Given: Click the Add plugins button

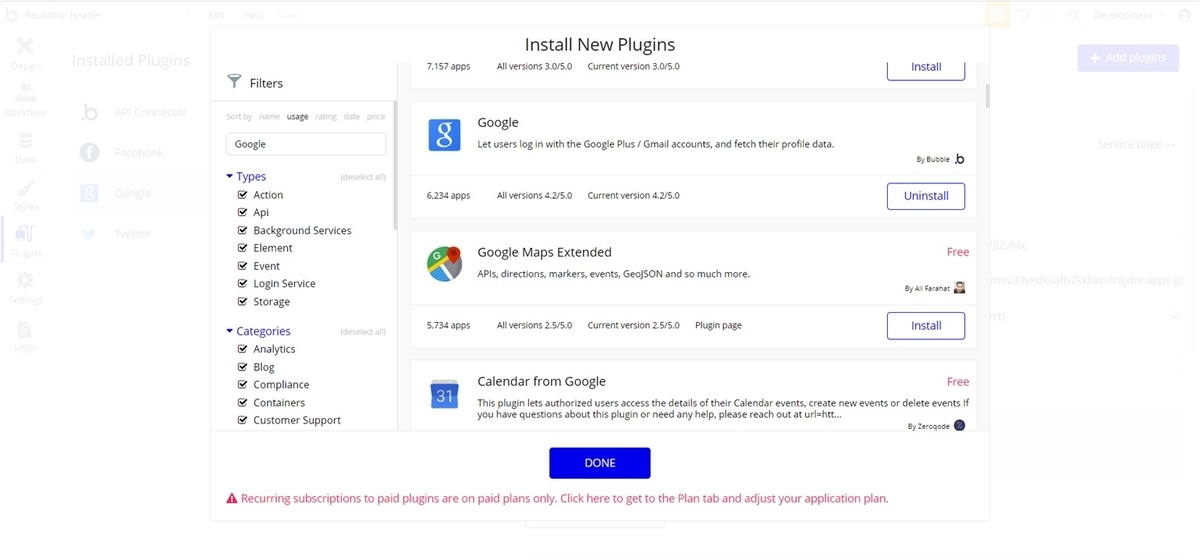Looking at the screenshot, I should pos(1128,58).
